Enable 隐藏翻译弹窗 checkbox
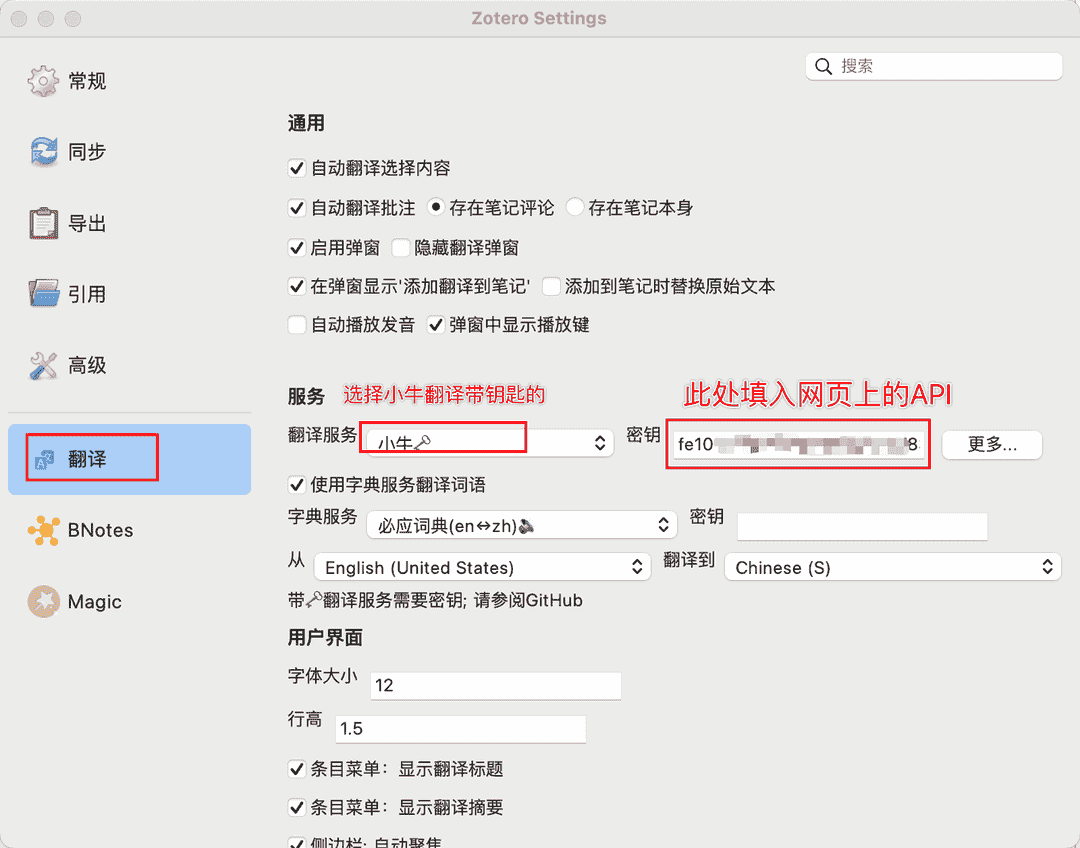The image size is (1080, 848). click(401, 247)
